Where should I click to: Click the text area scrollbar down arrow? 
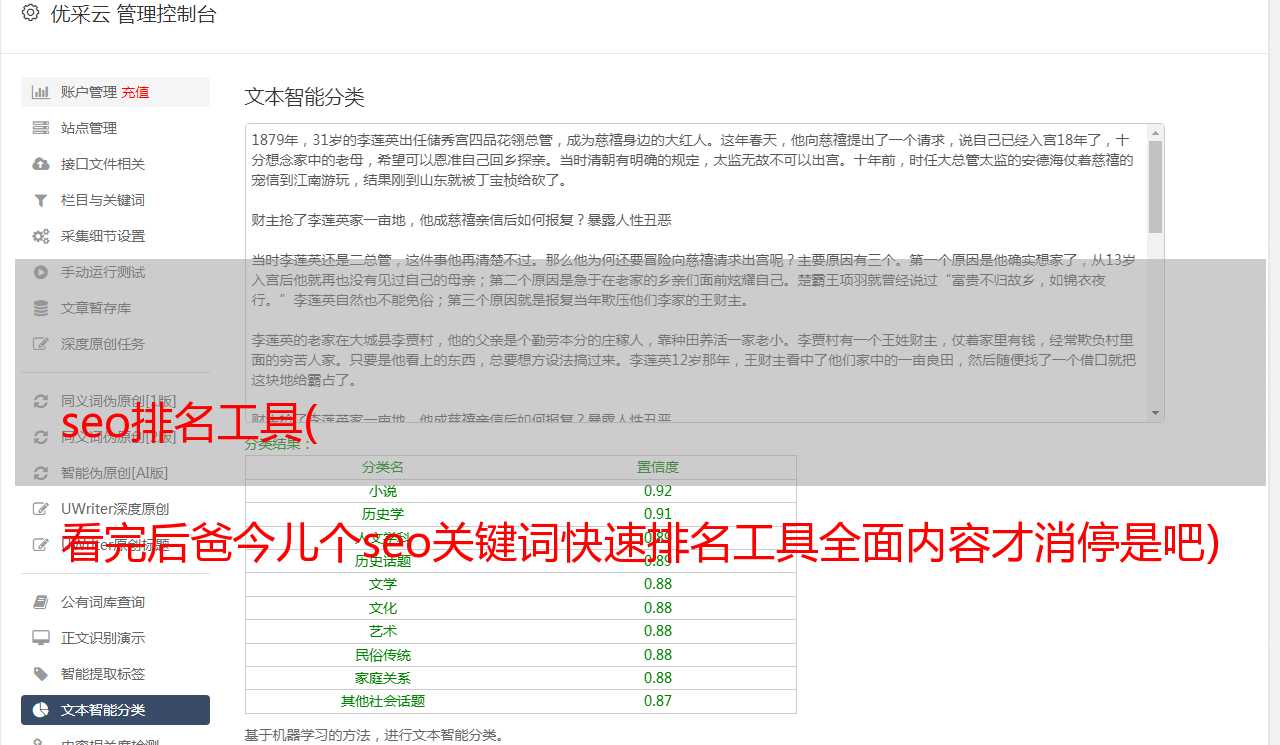[1155, 413]
